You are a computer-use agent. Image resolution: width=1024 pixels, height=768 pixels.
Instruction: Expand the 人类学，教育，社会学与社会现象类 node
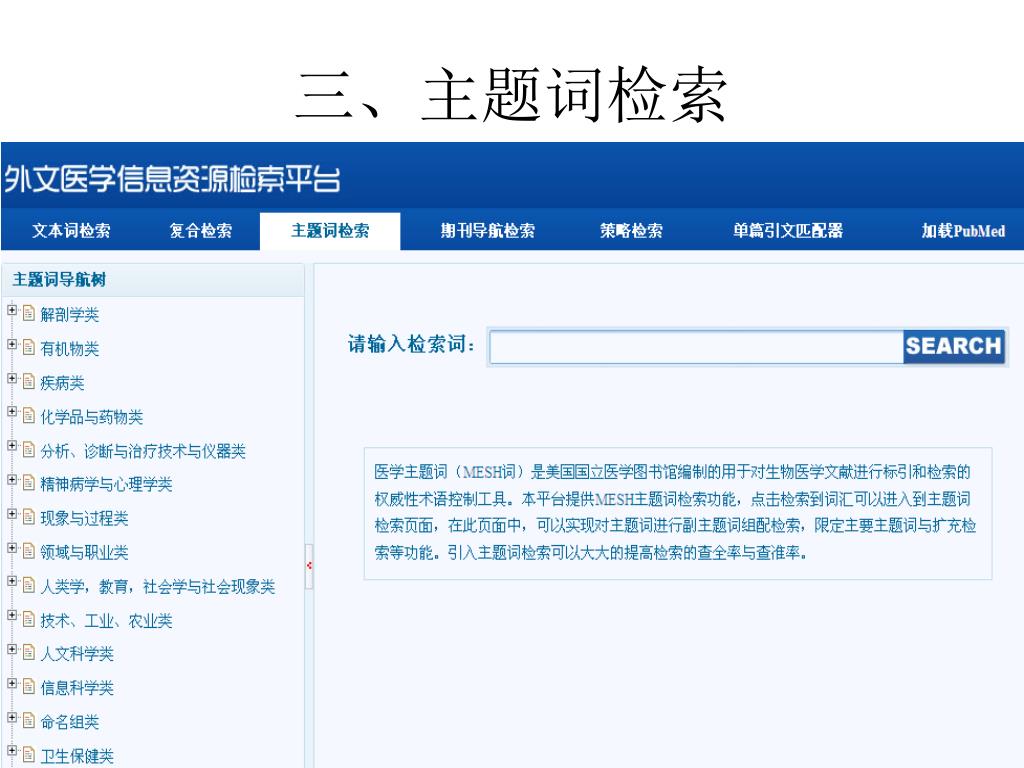[12, 581]
